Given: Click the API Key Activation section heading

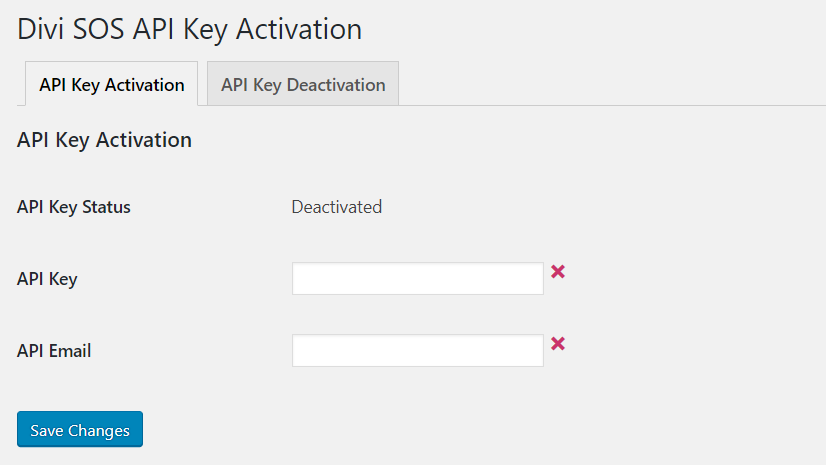Looking at the screenshot, I should 105,140.
